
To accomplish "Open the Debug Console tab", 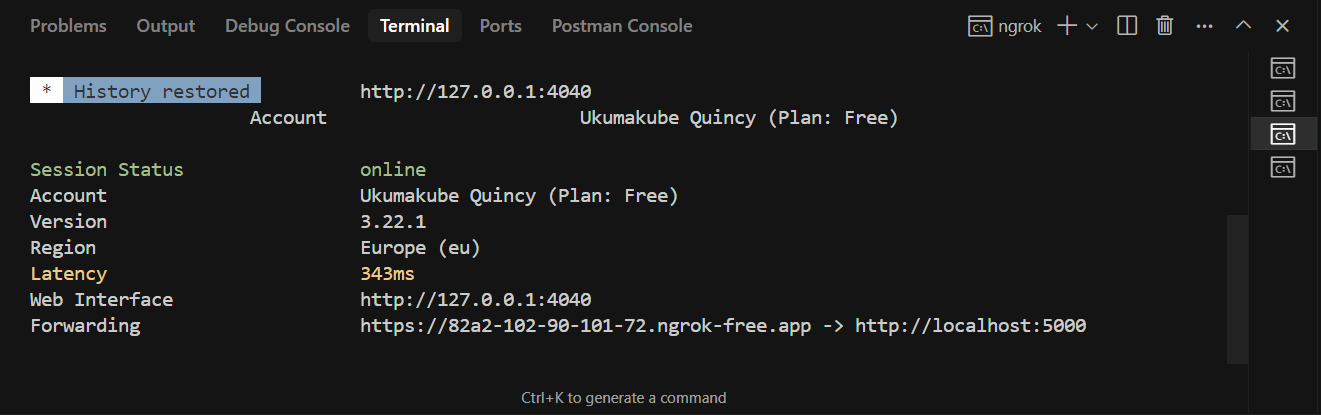I will (x=287, y=26).
